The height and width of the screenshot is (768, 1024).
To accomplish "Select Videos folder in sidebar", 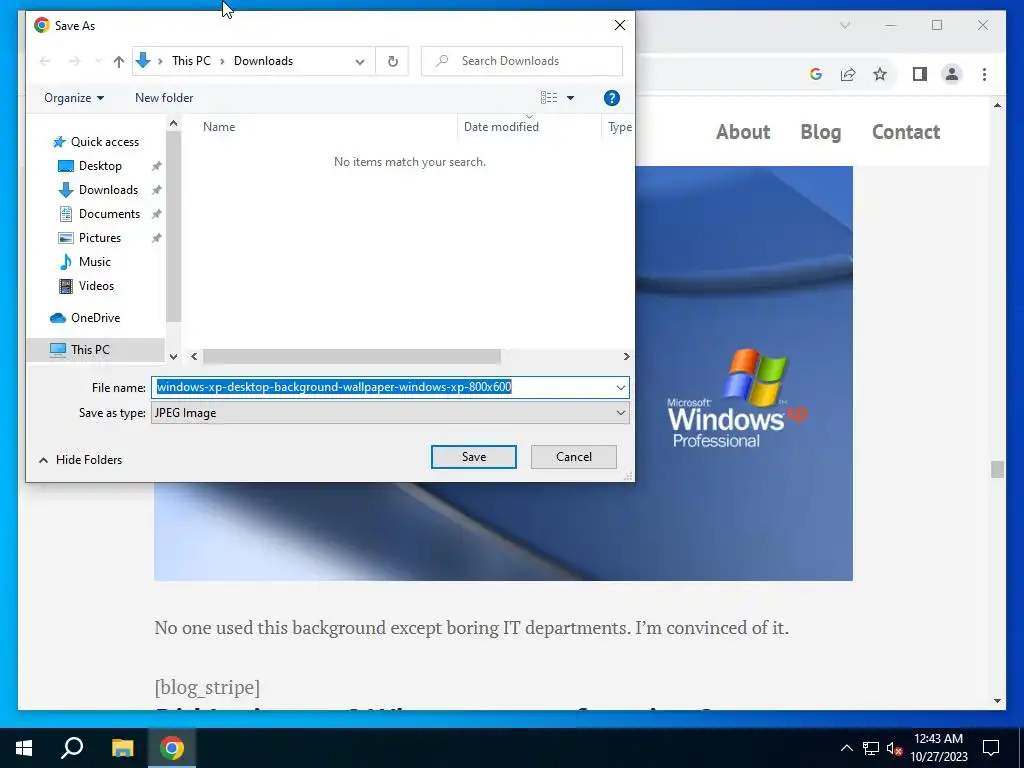I will click(x=96, y=286).
